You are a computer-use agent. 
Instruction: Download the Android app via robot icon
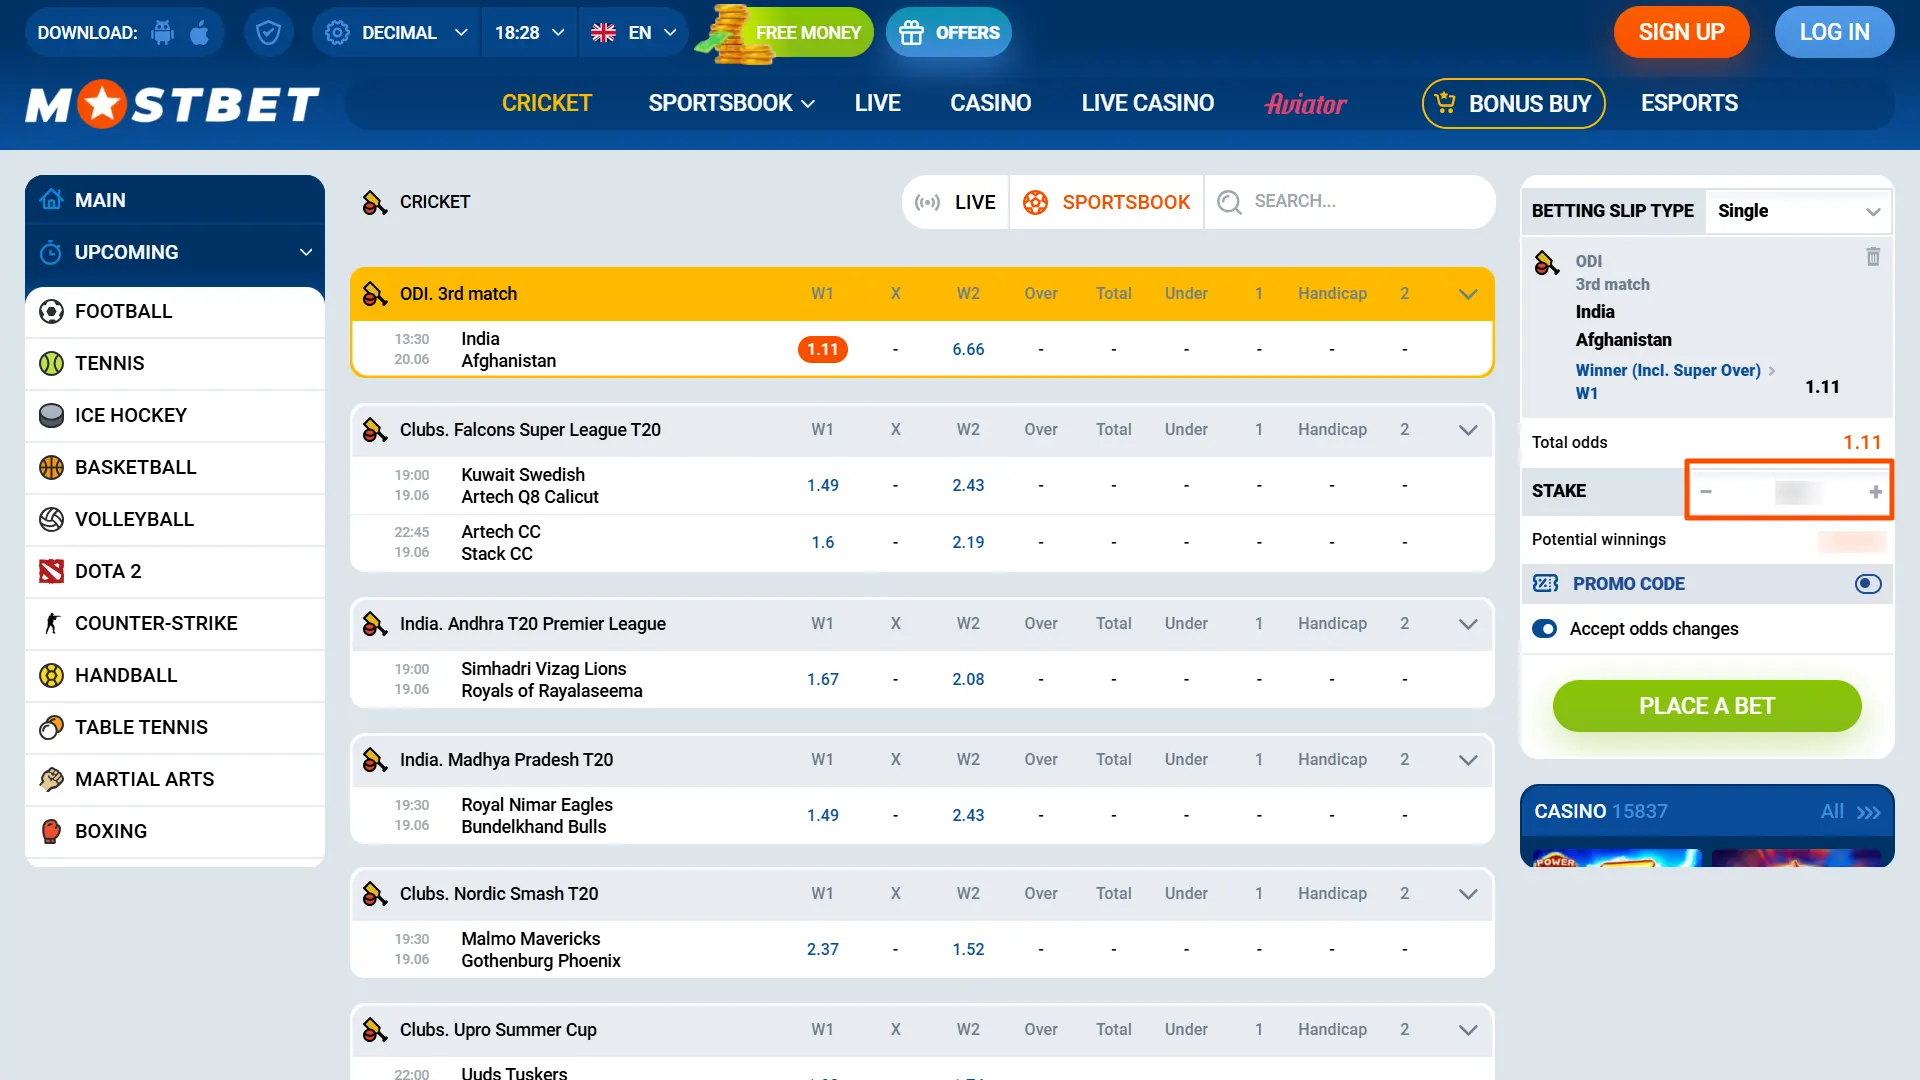(162, 33)
